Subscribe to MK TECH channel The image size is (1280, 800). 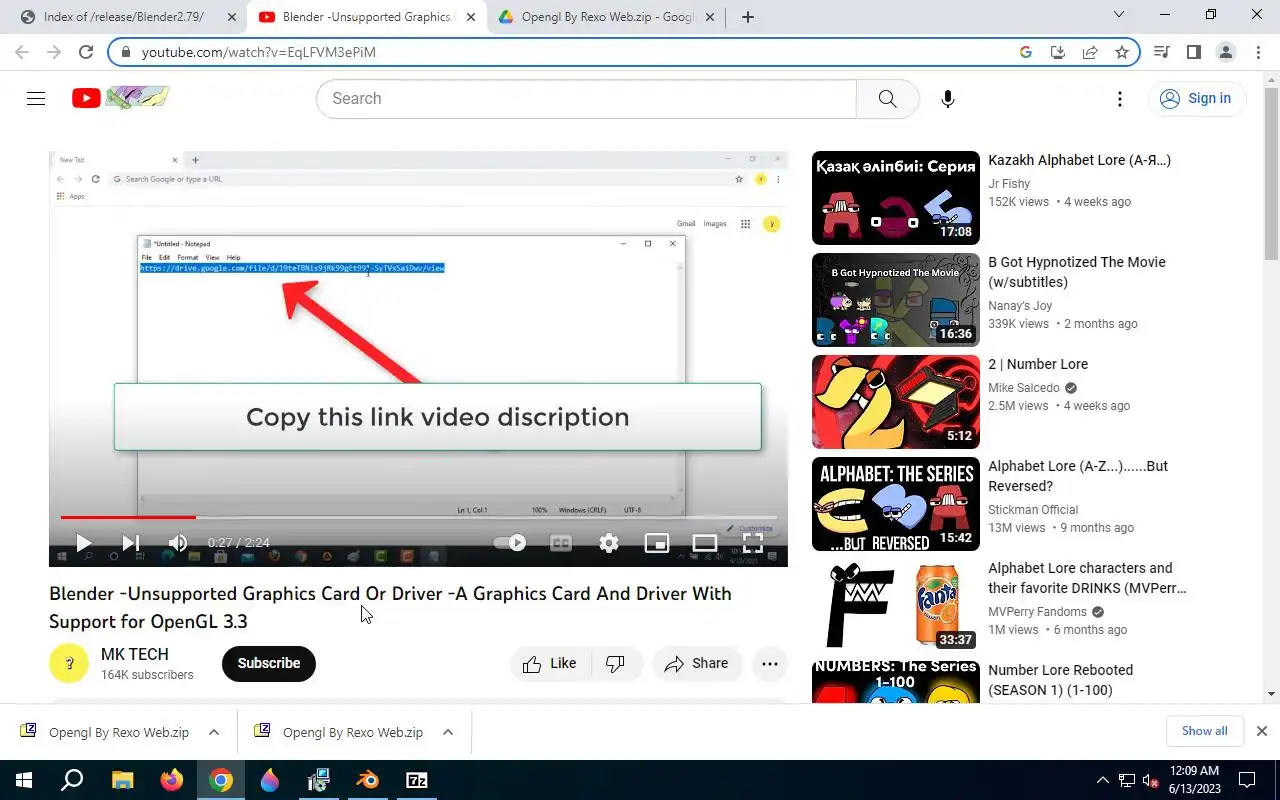pyautogui.click(x=269, y=663)
